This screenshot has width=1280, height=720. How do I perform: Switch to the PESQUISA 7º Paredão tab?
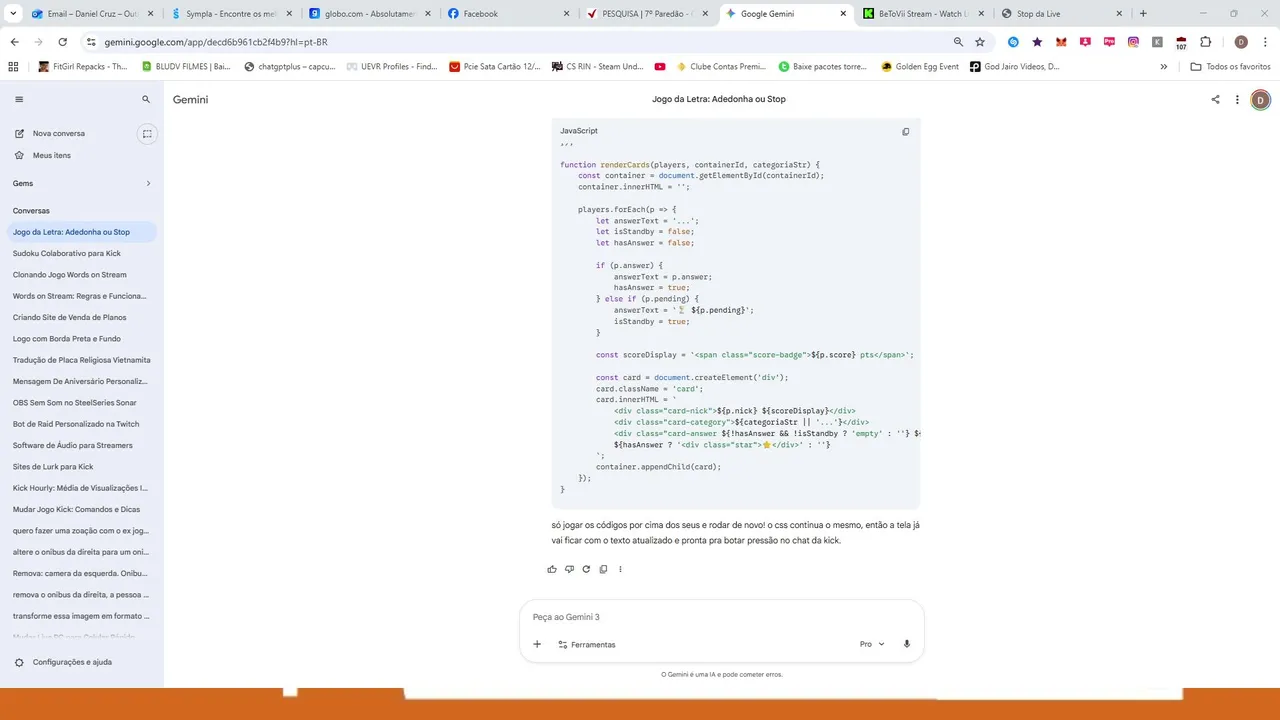[x=645, y=14]
